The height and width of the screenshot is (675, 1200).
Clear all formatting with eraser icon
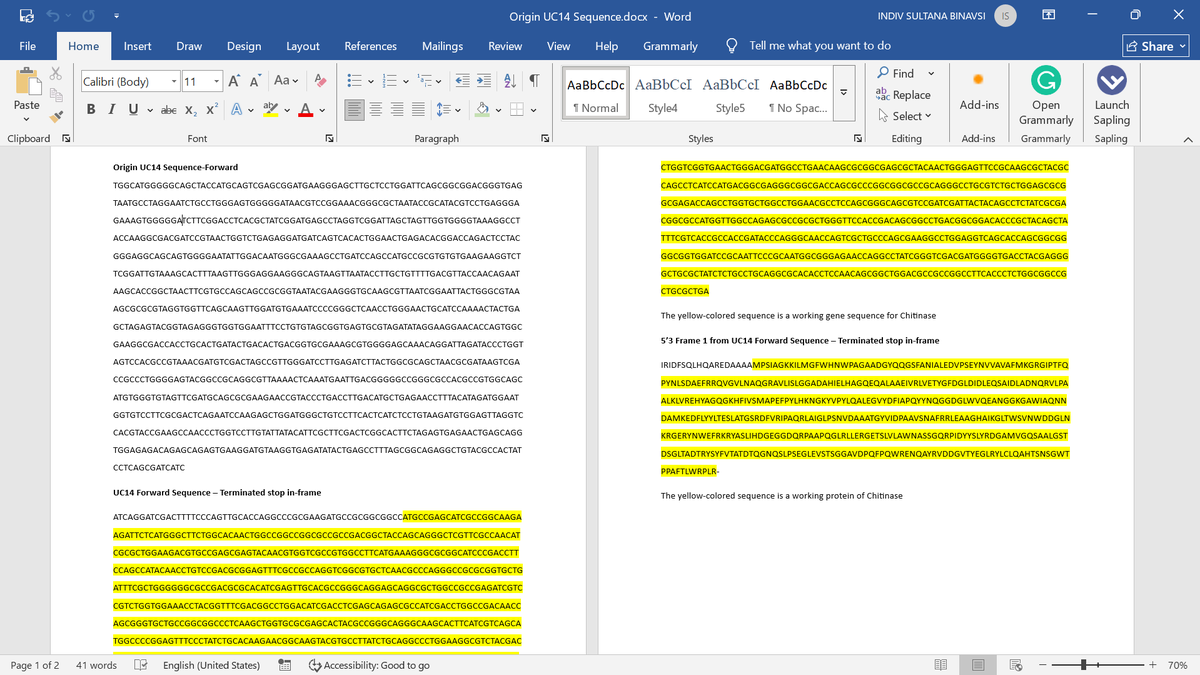[320, 81]
